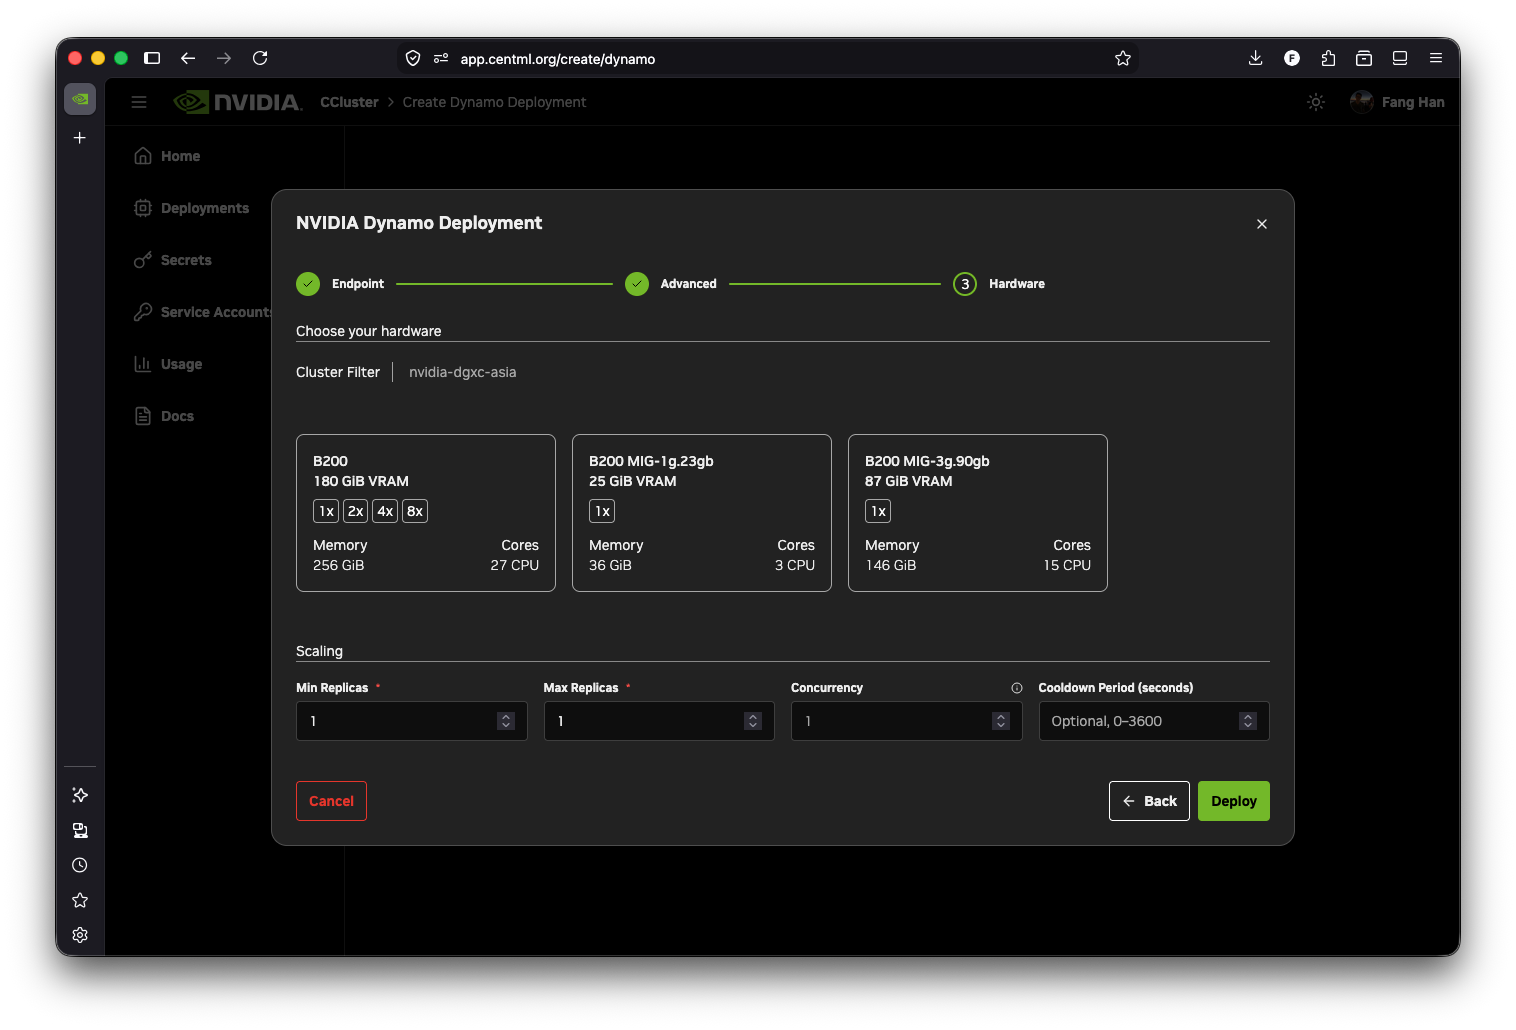Click the Deploy button

[1233, 801]
